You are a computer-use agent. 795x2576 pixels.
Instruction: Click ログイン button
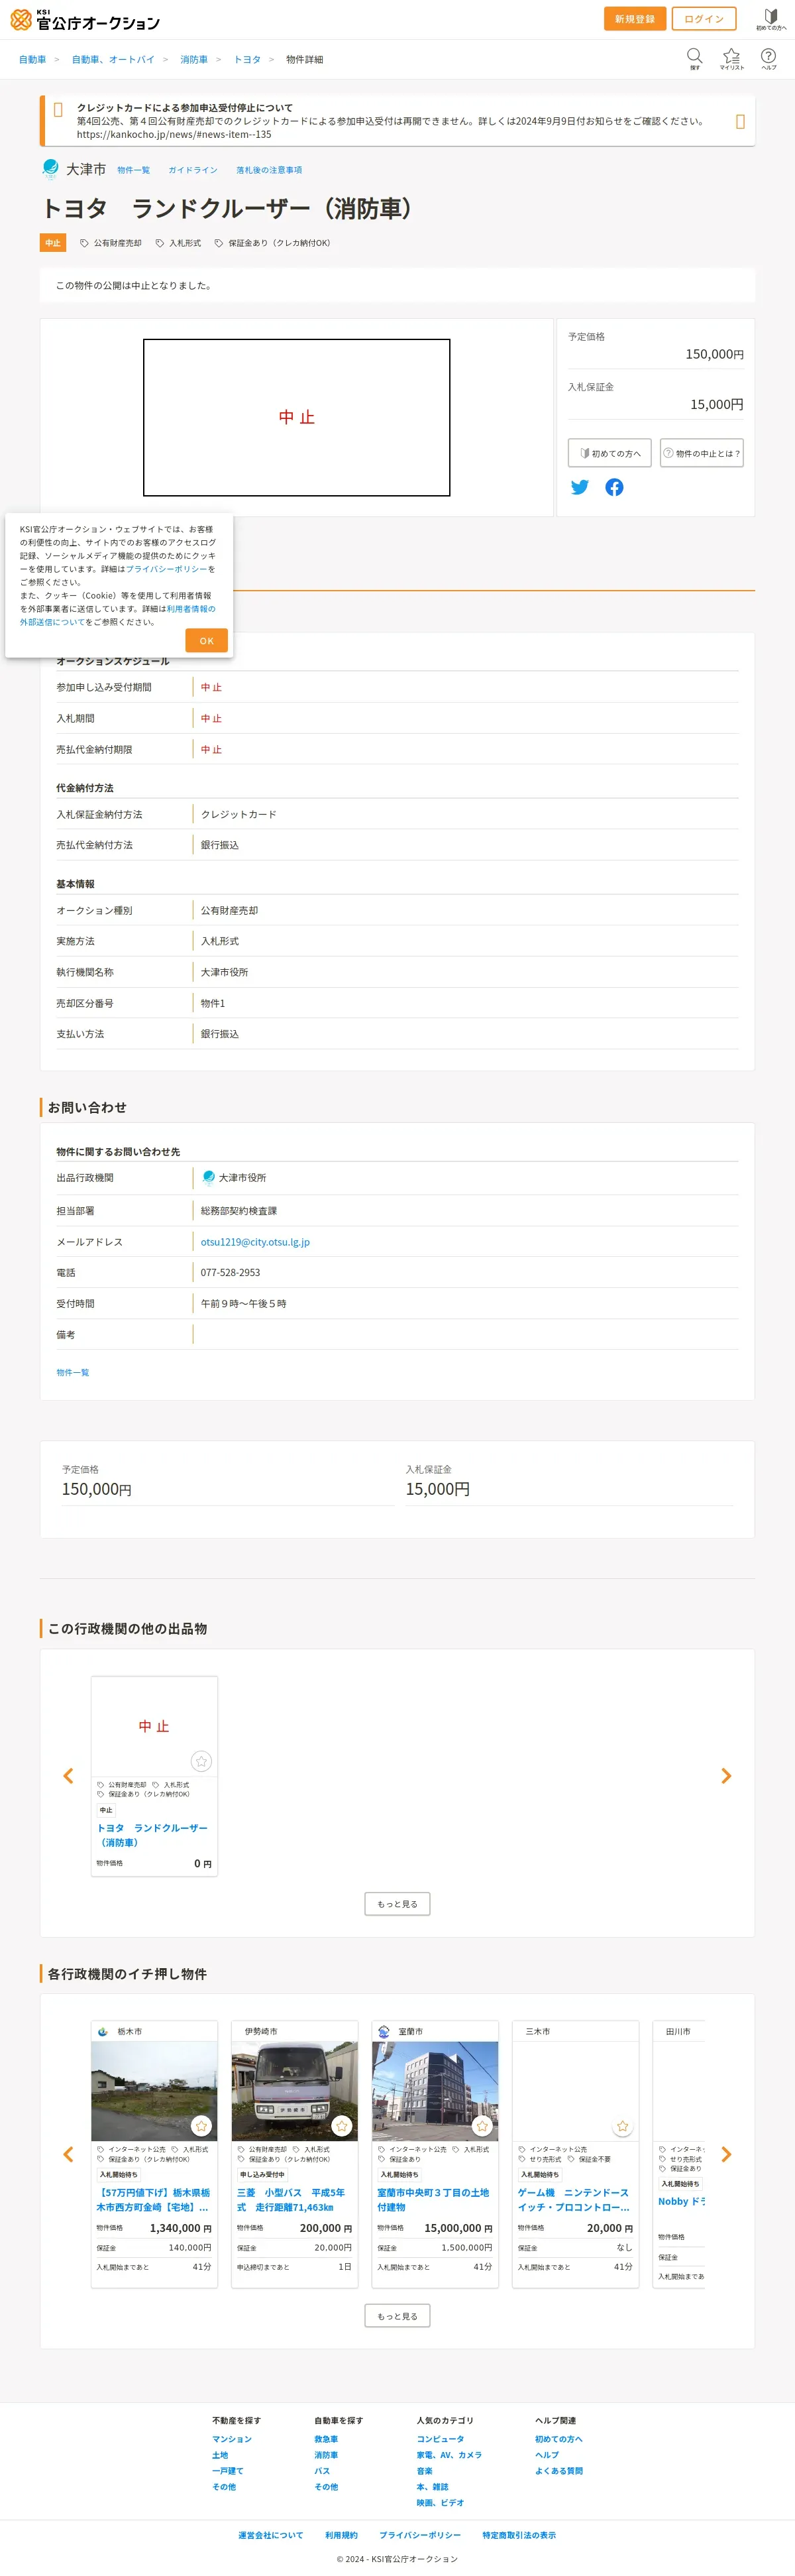[x=704, y=19]
